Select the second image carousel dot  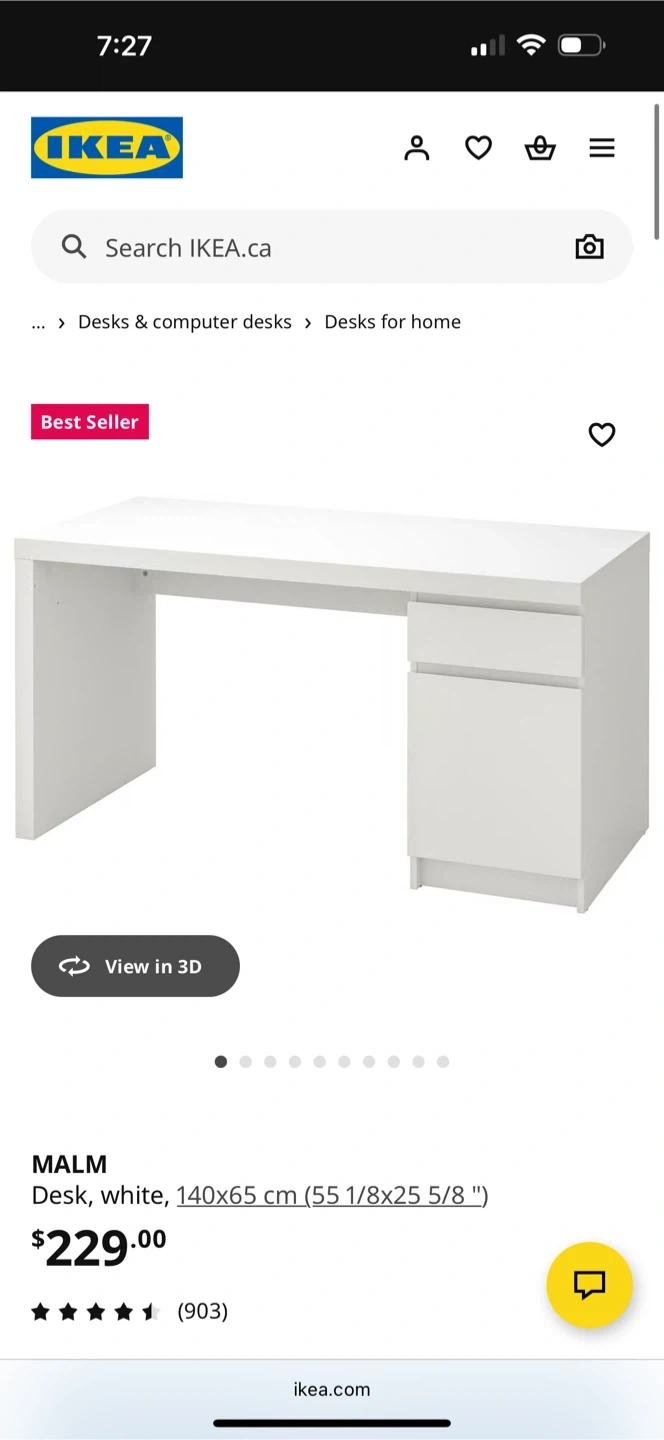pos(245,1062)
